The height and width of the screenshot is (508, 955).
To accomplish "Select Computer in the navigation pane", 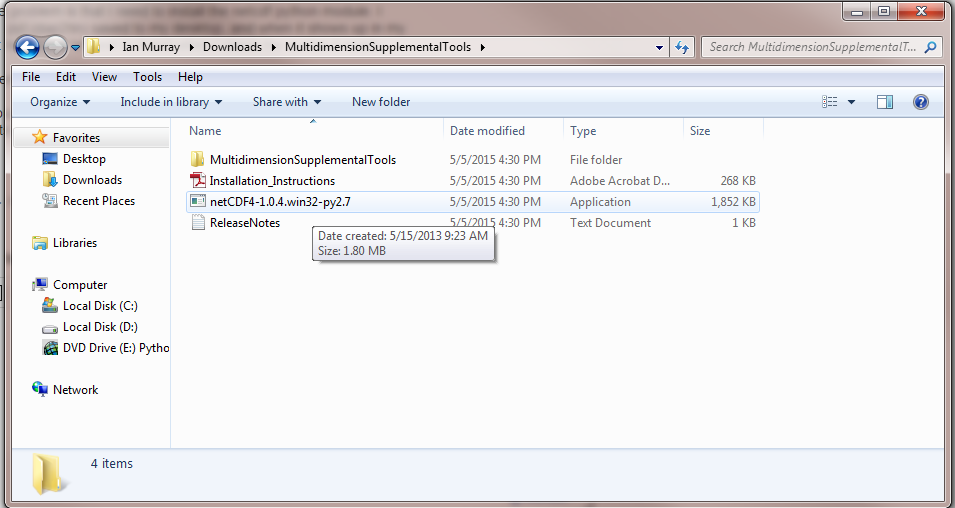I will pos(80,285).
